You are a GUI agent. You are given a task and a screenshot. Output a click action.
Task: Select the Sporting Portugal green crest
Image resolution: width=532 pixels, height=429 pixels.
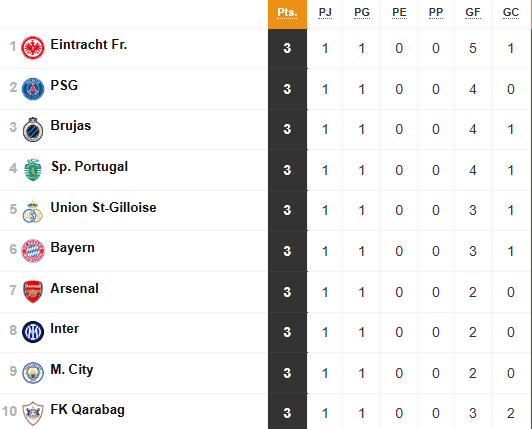33,170
